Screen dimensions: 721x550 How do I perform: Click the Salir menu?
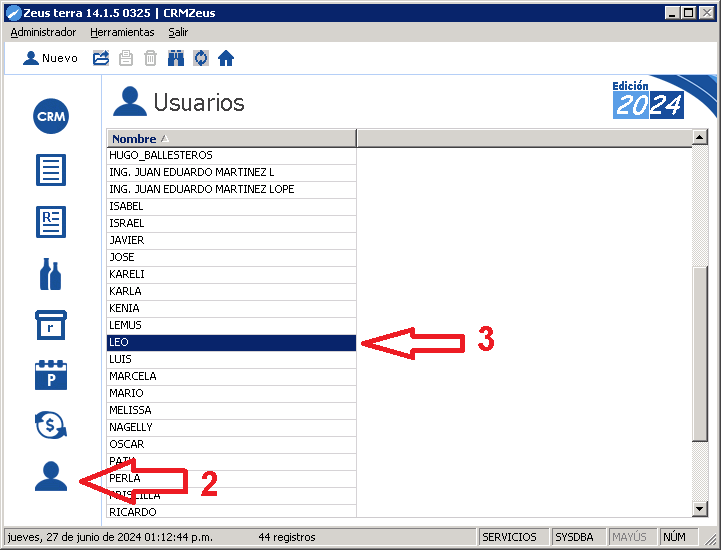[x=178, y=32]
